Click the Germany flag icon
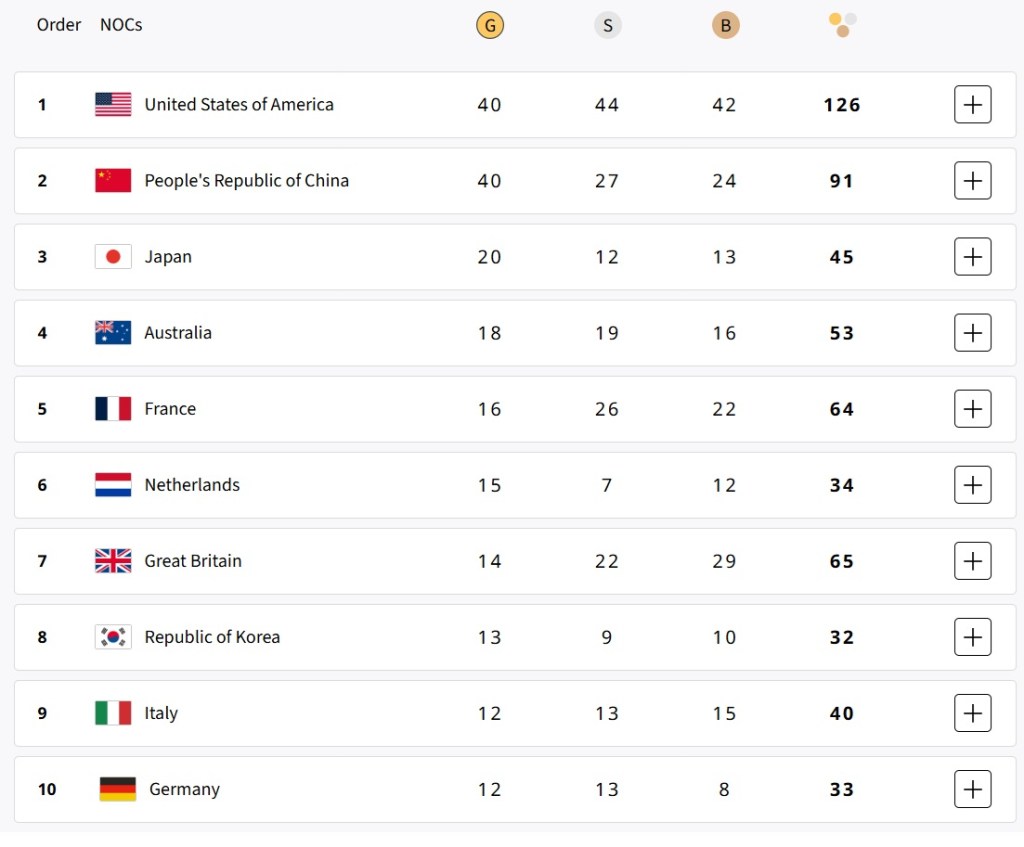The width and height of the screenshot is (1024, 847). (x=118, y=789)
